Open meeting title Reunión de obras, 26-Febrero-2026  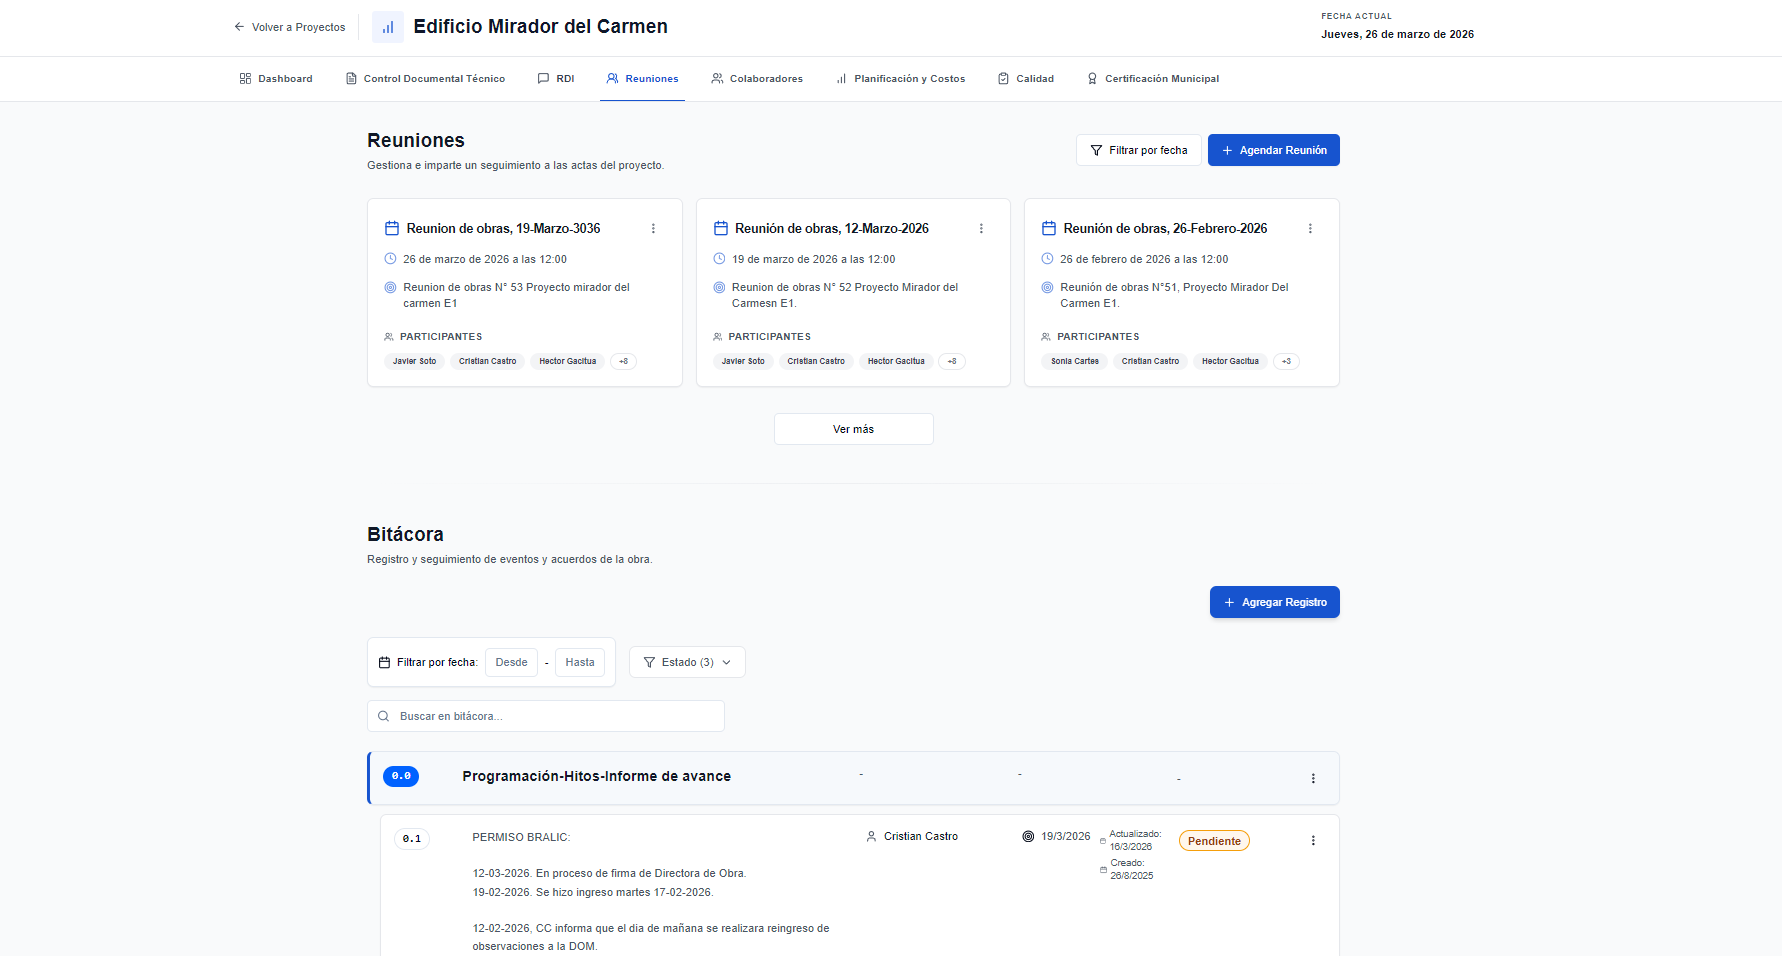(x=1165, y=229)
